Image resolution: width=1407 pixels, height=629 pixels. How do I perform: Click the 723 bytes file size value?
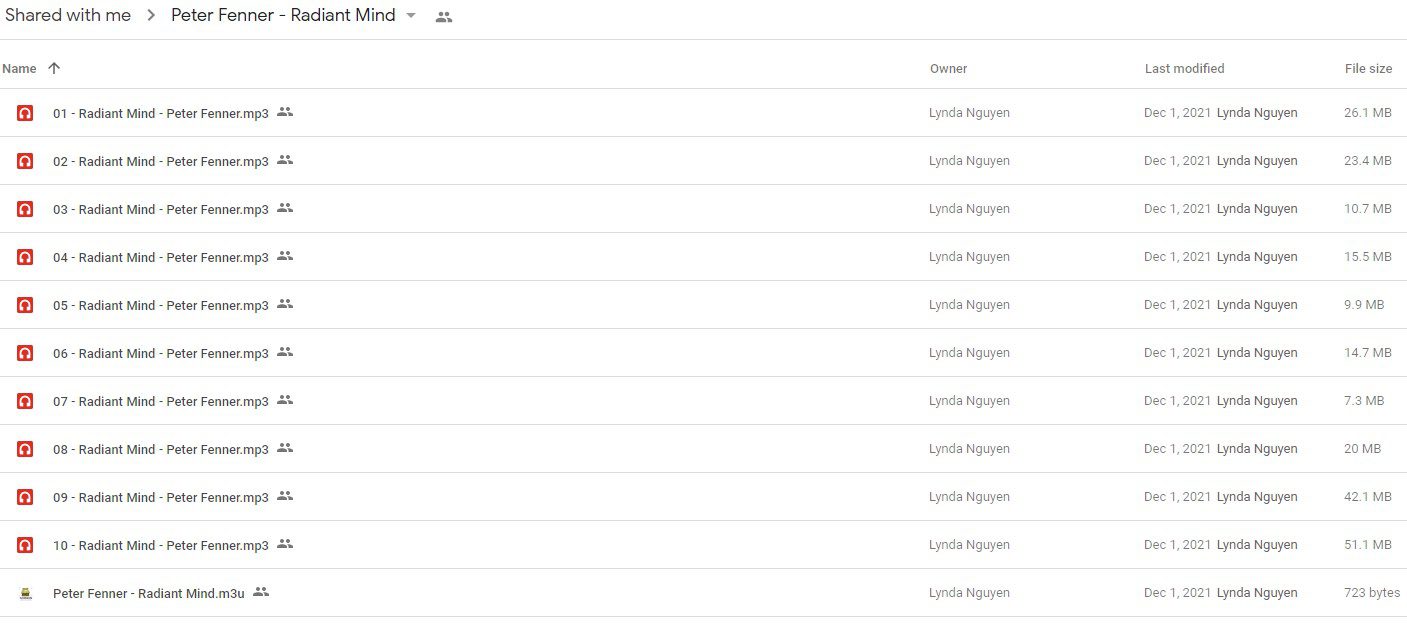(x=1372, y=593)
